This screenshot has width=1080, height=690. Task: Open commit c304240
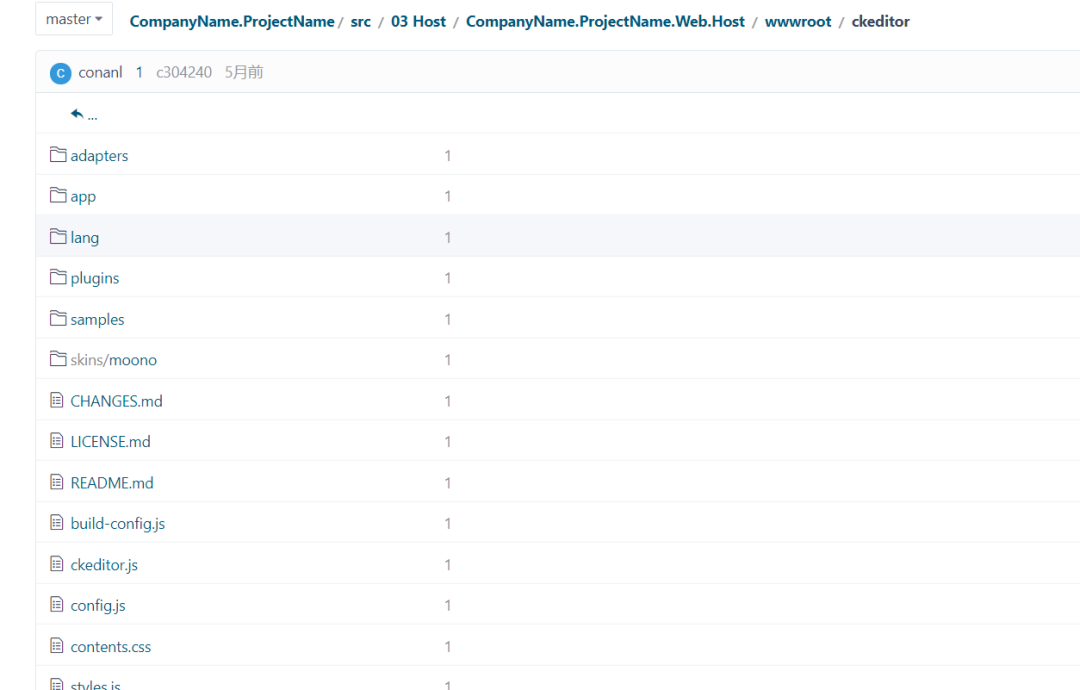point(184,72)
